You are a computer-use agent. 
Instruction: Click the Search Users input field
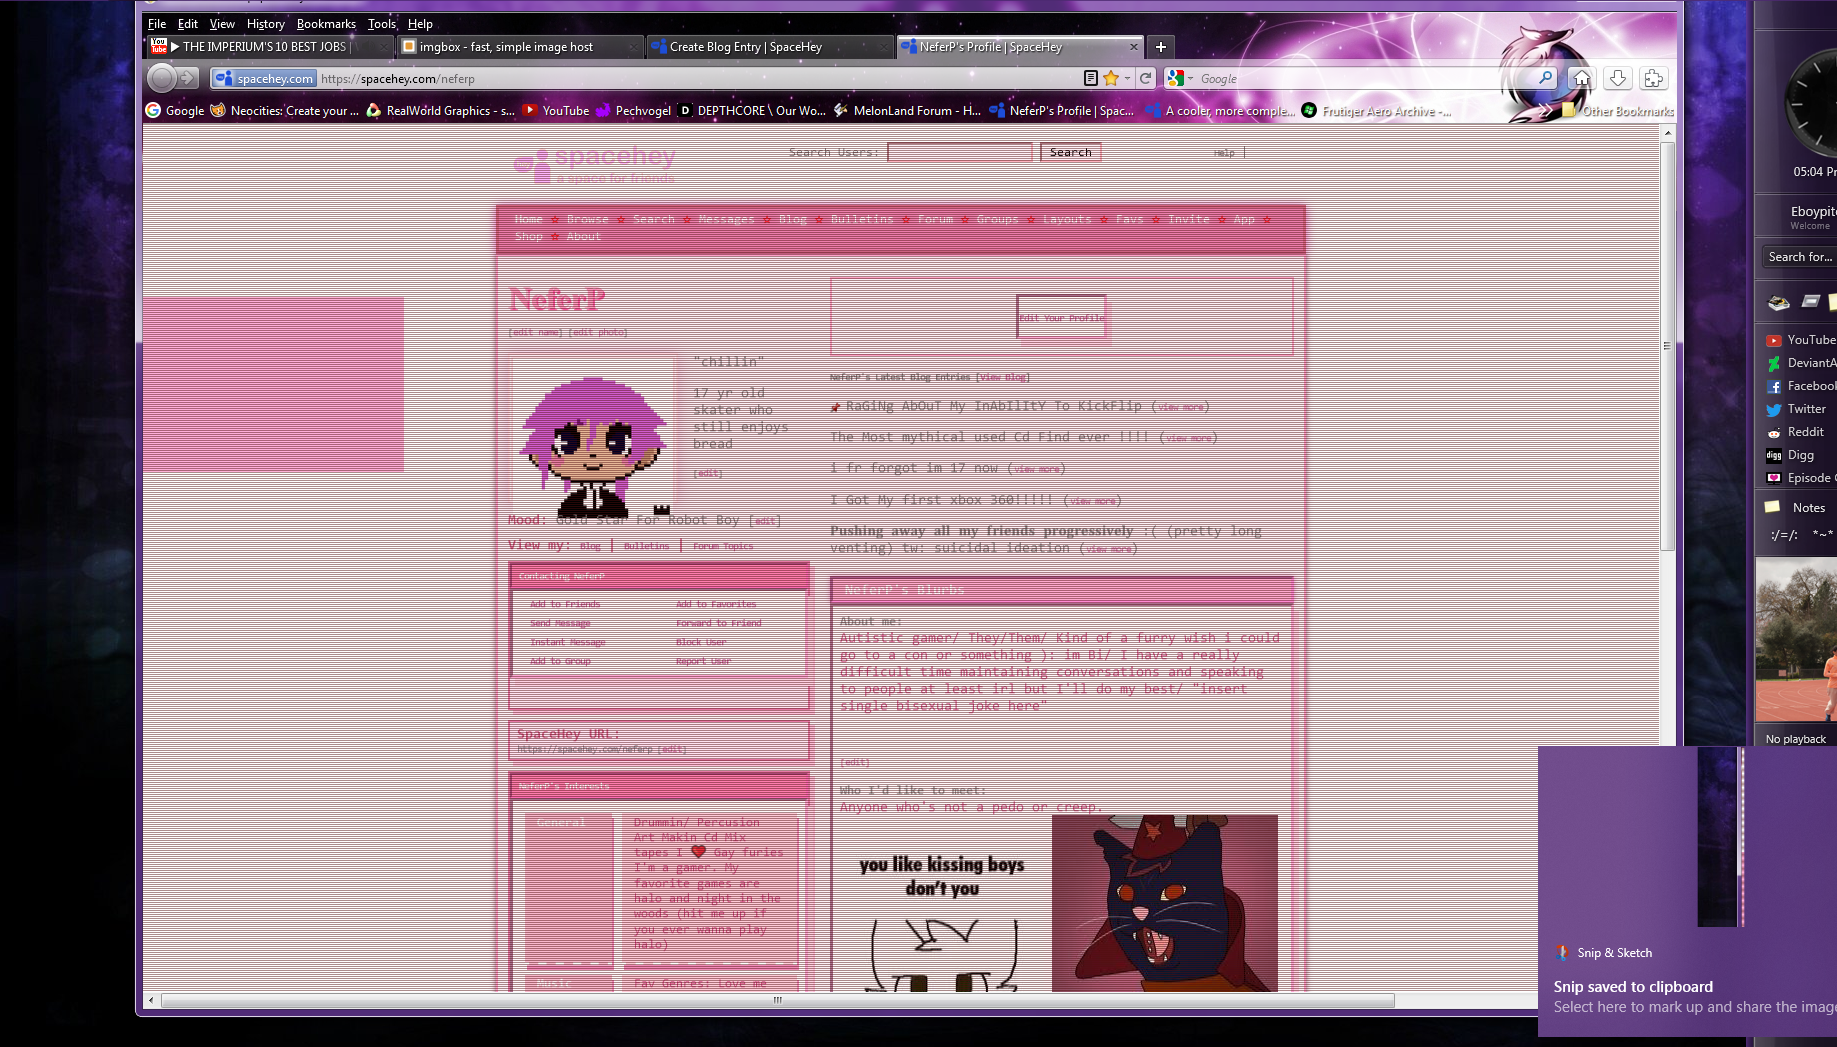959,152
